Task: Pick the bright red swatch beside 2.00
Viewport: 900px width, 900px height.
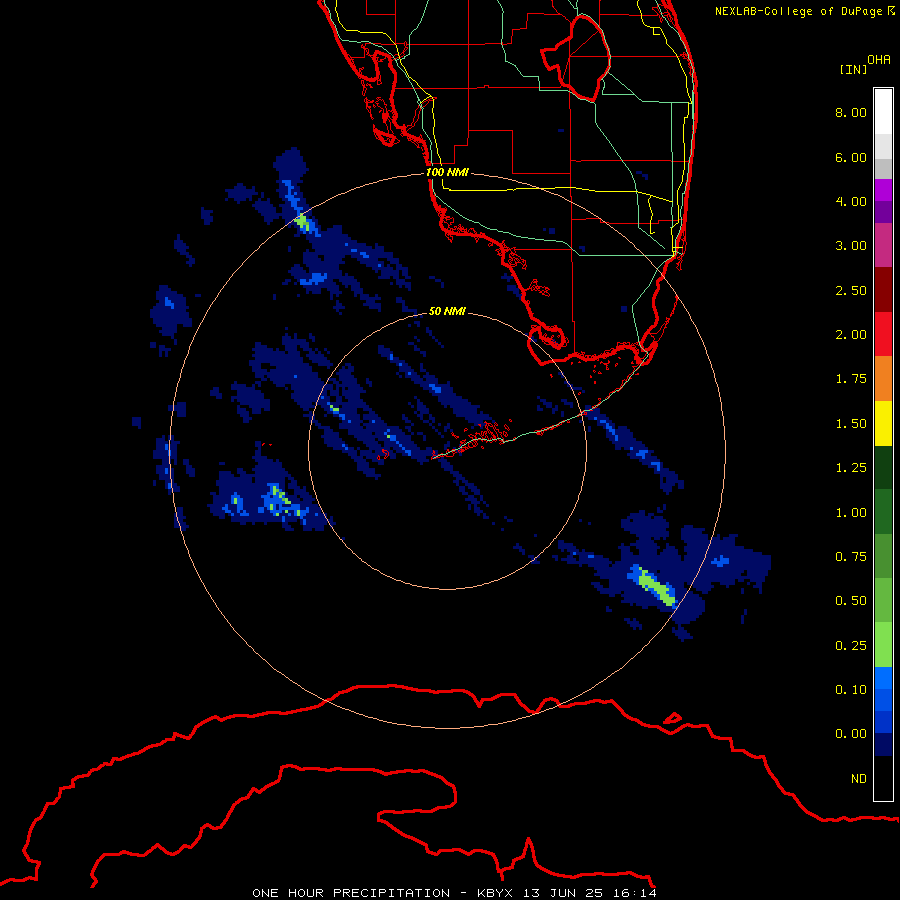Action: tap(883, 334)
